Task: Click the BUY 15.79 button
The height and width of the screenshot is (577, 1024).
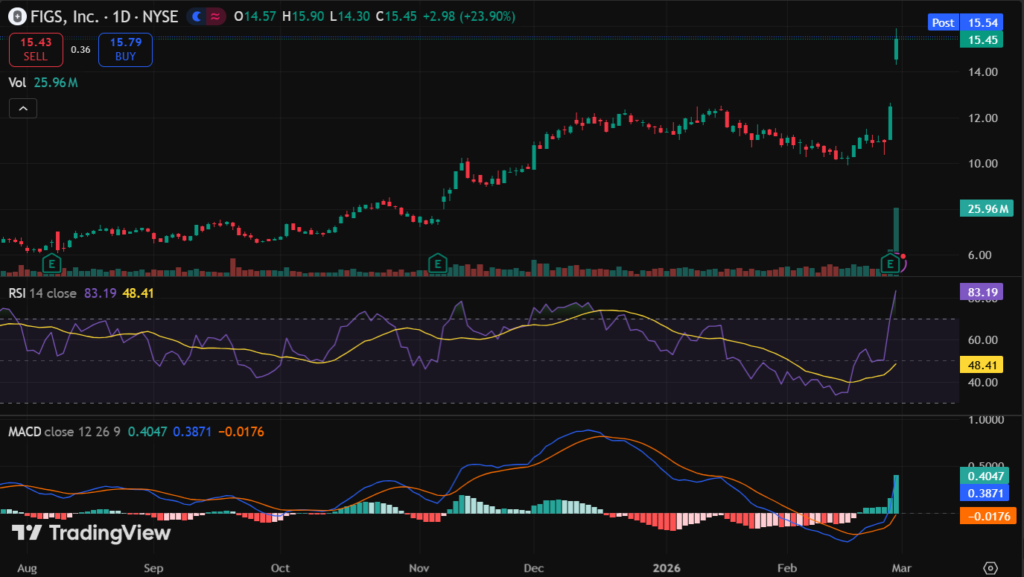Action: click(x=125, y=49)
